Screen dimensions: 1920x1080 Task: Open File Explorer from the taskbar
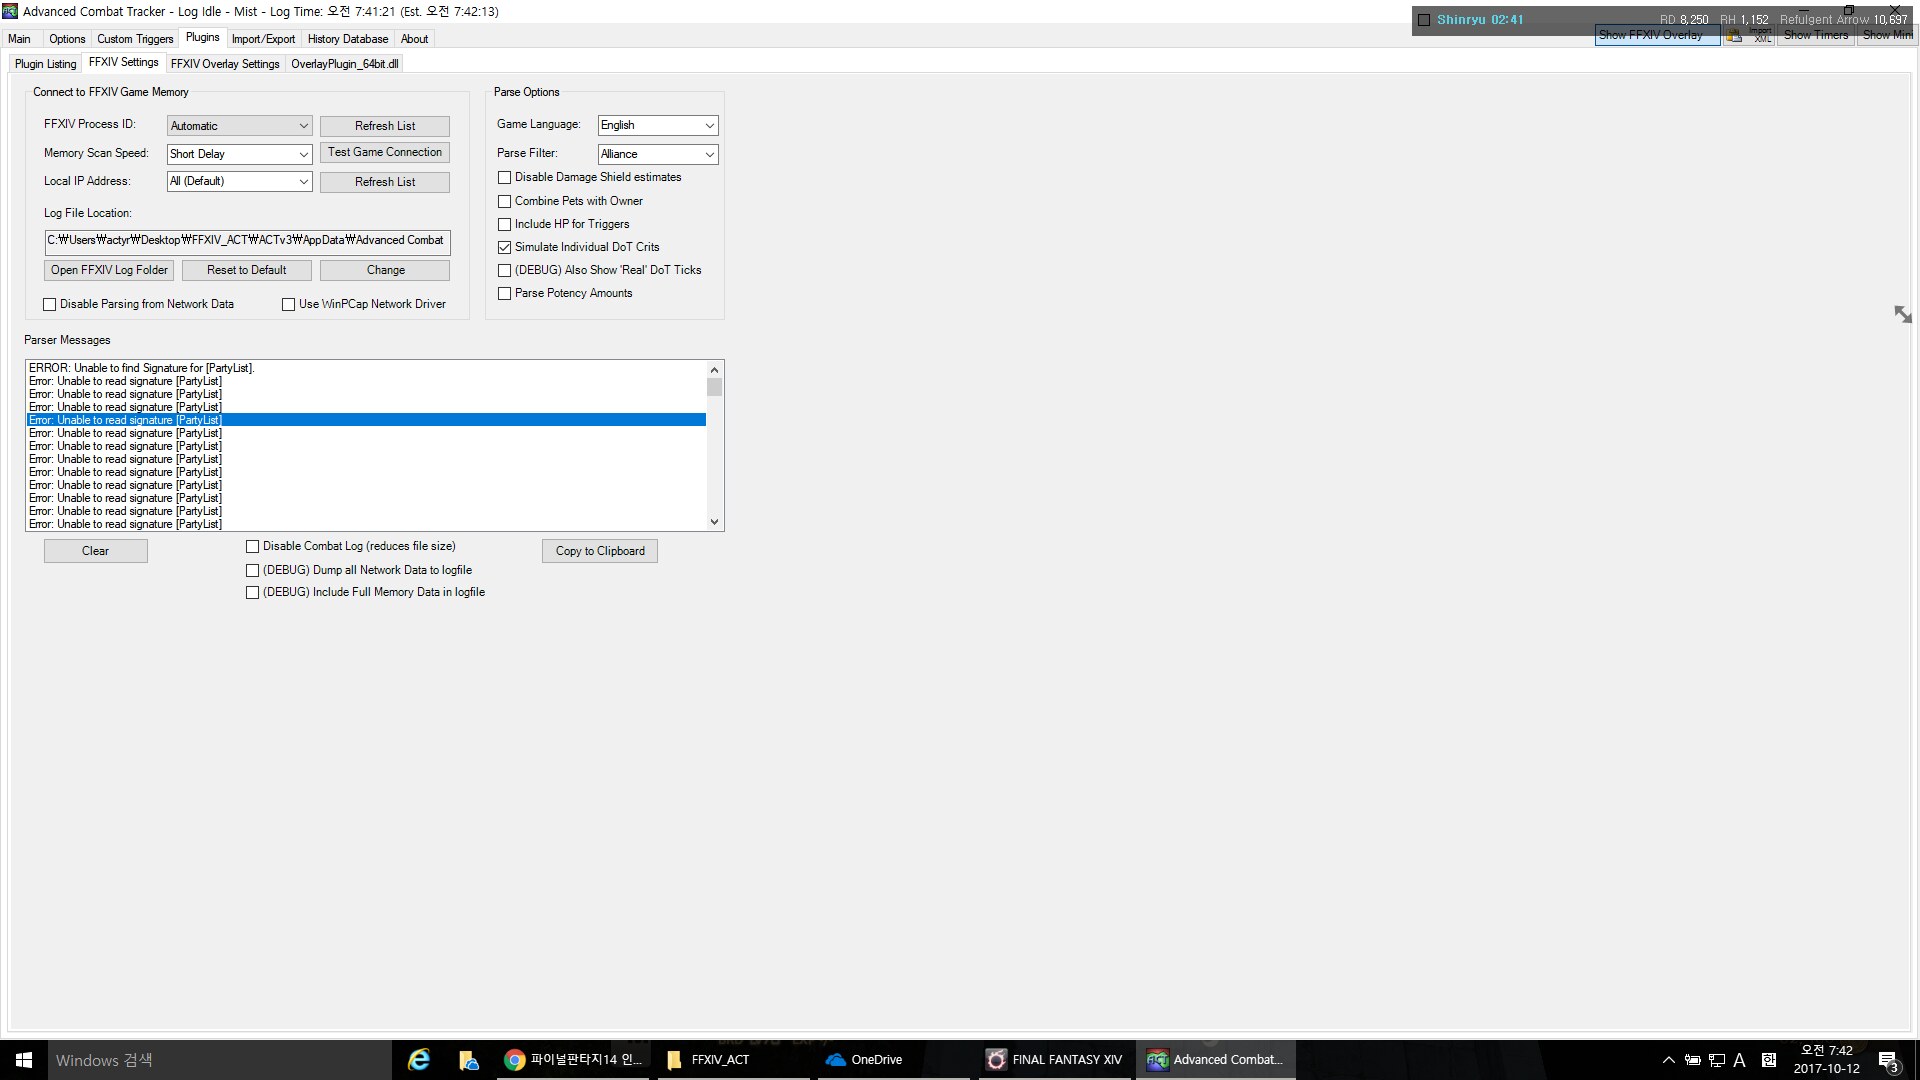pyautogui.click(x=468, y=1060)
